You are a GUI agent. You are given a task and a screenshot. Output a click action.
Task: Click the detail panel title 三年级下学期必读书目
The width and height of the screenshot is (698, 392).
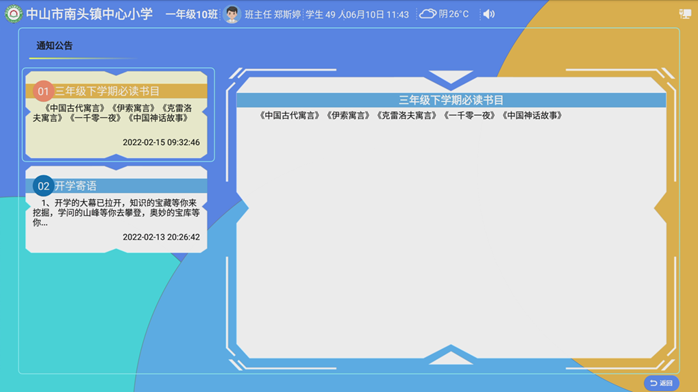point(451,100)
